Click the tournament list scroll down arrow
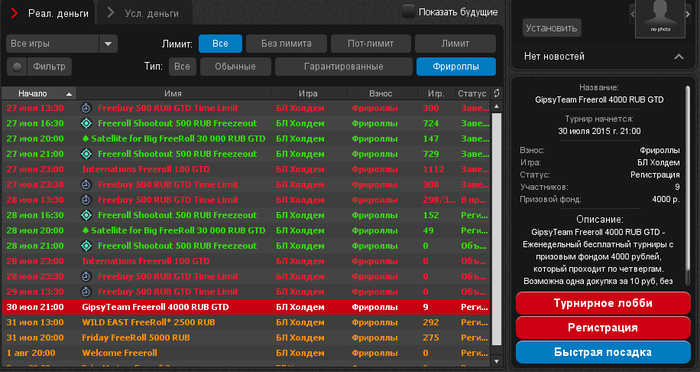Viewport: 700px width, 372px height. coord(496,361)
